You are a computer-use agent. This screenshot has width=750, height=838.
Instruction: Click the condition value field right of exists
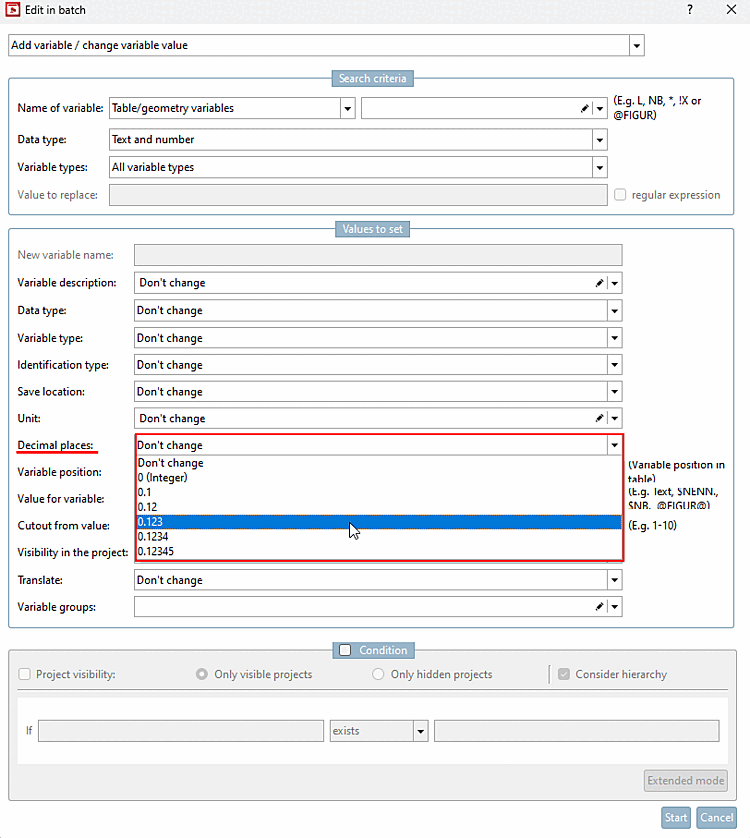577,731
